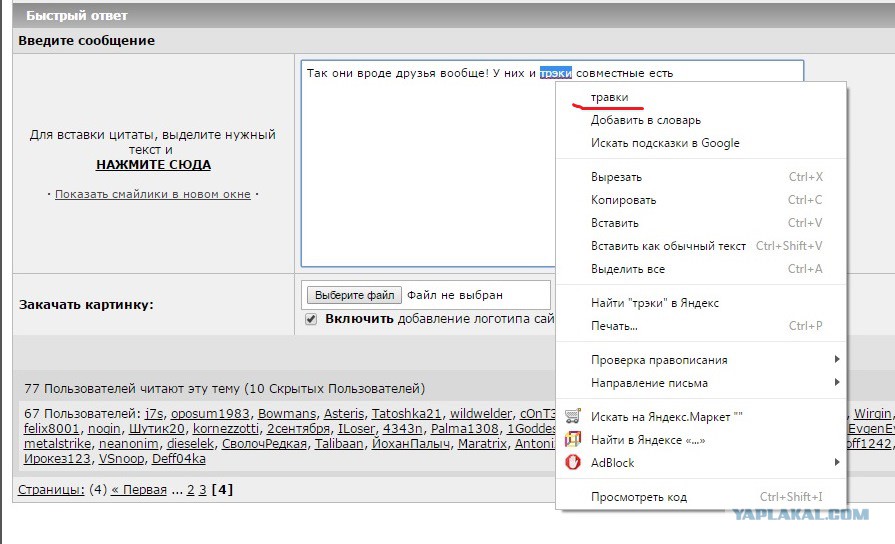
Task: Open user profile "Ирокез123"
Action: [57, 459]
